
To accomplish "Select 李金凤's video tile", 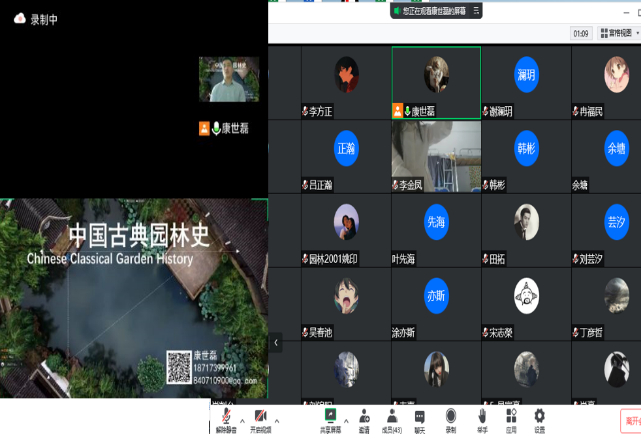I will [x=436, y=156].
